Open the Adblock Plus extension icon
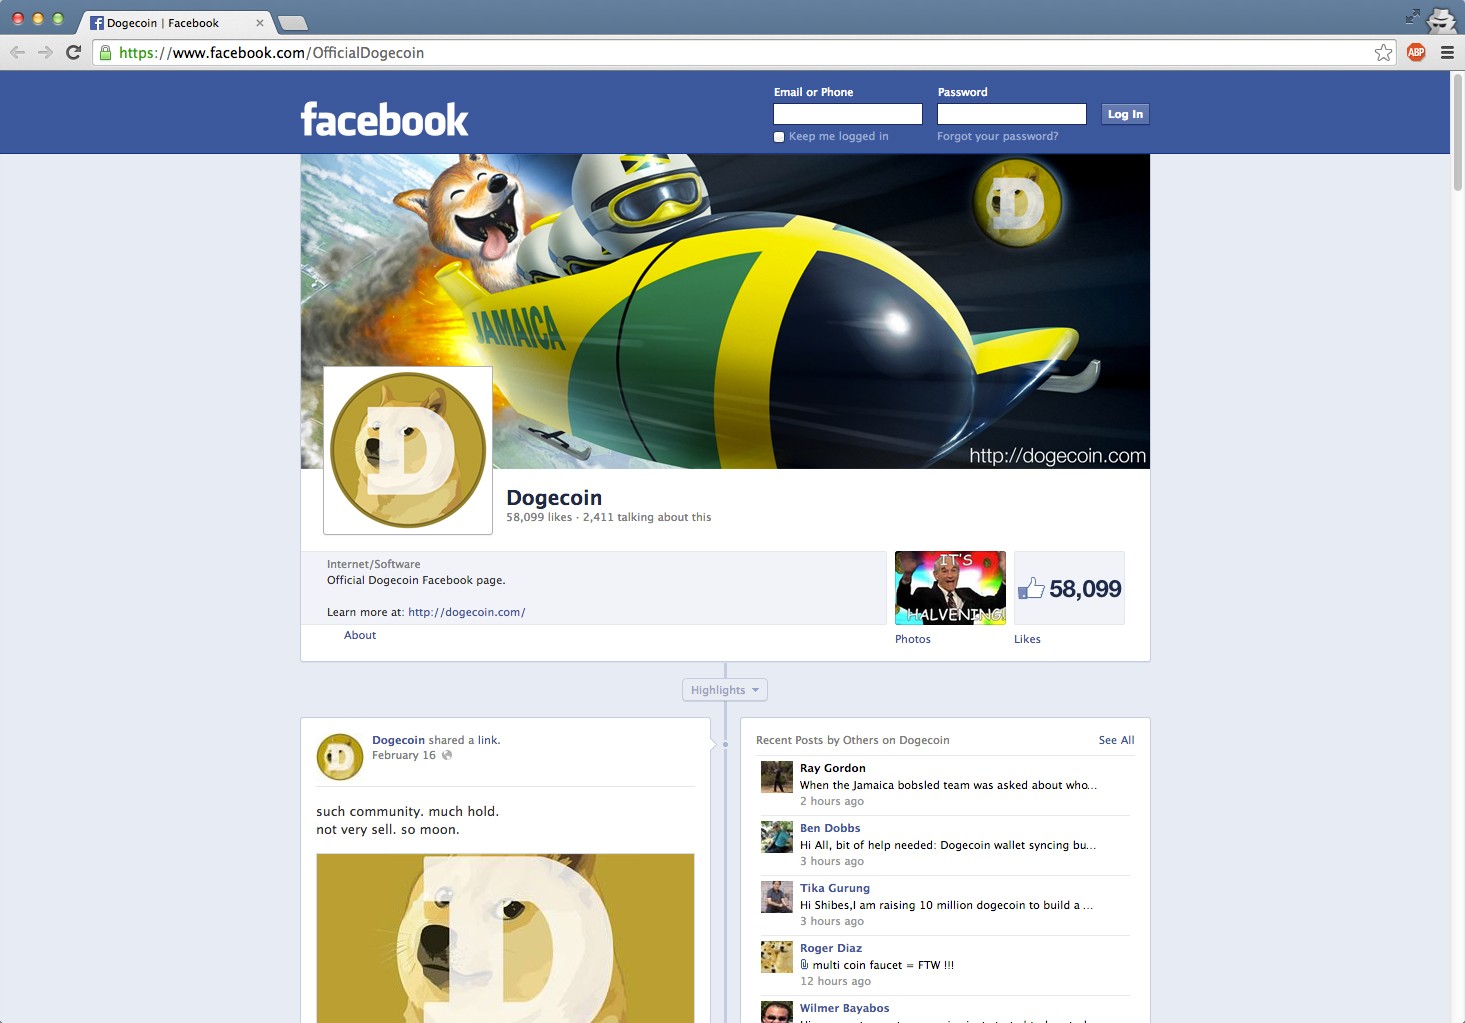The height and width of the screenshot is (1023, 1465). [1416, 53]
